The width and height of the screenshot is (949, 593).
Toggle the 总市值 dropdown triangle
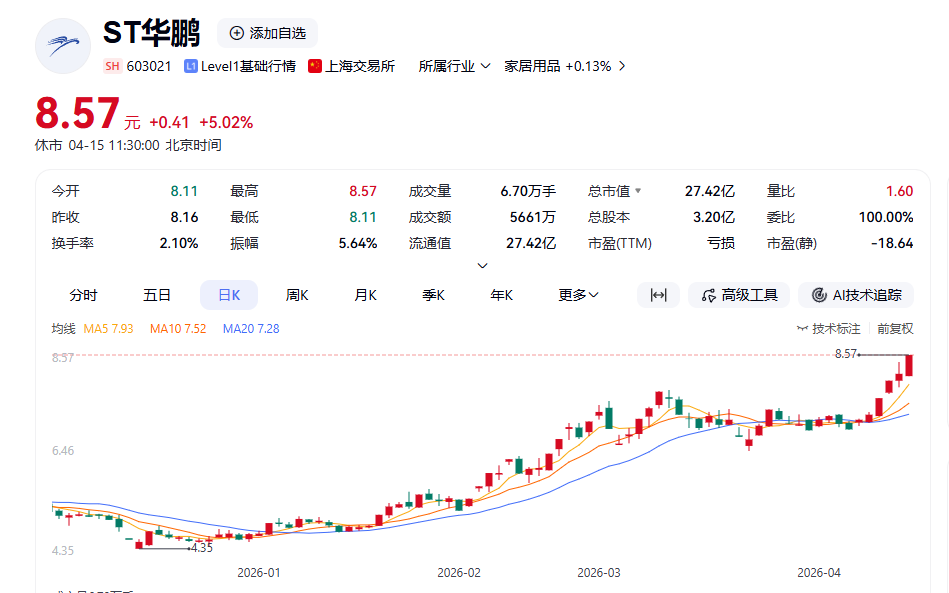click(x=638, y=191)
